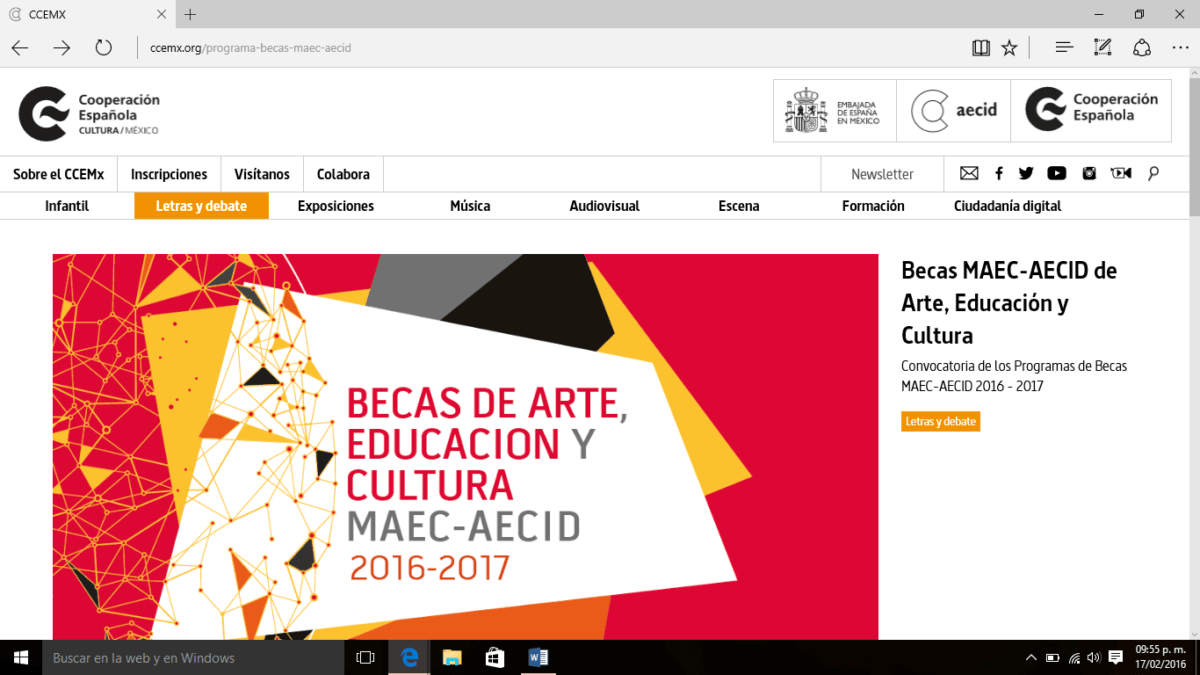Open the browser Hub panel
The image size is (1200, 675).
(x=1064, y=47)
